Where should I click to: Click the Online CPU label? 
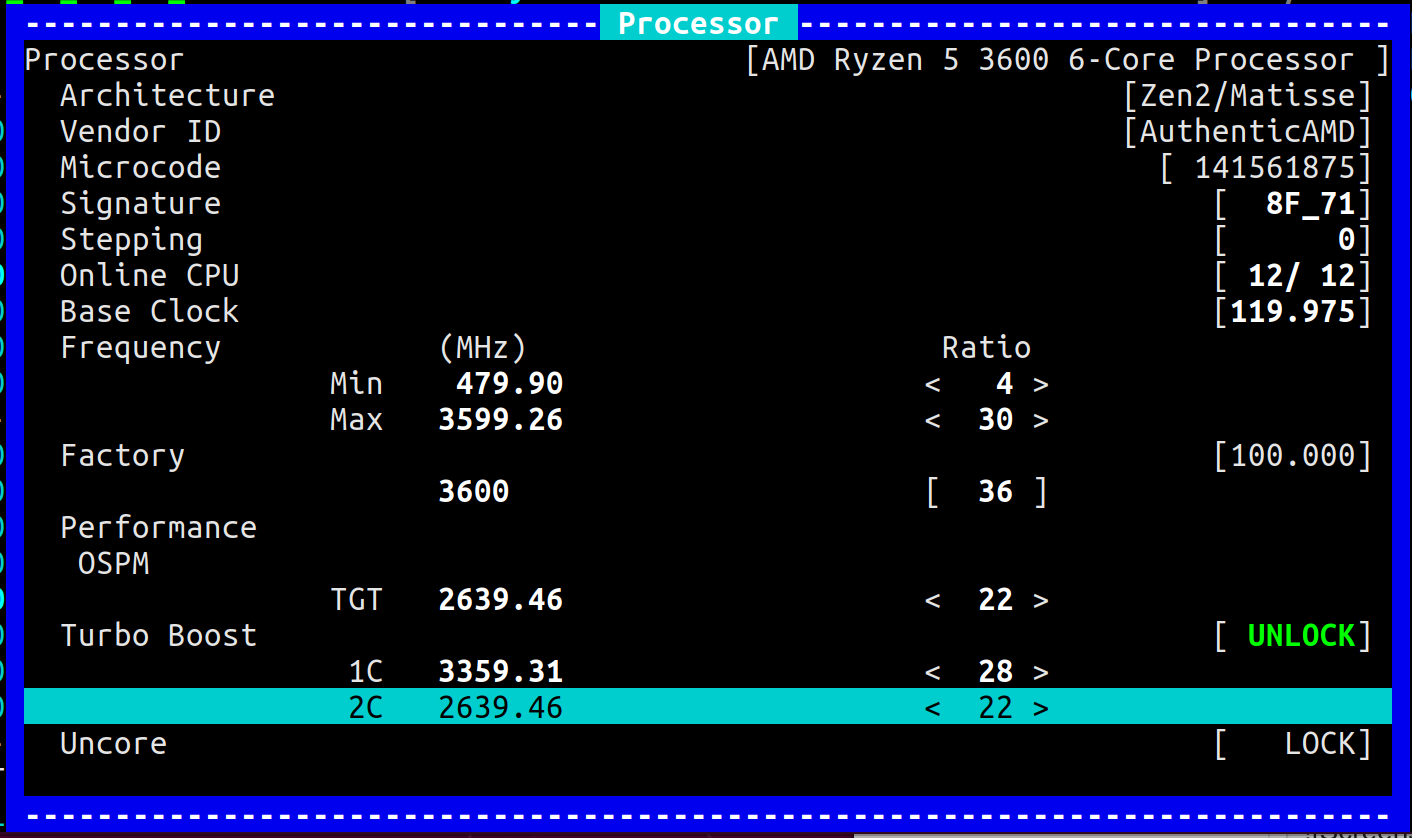(150, 276)
